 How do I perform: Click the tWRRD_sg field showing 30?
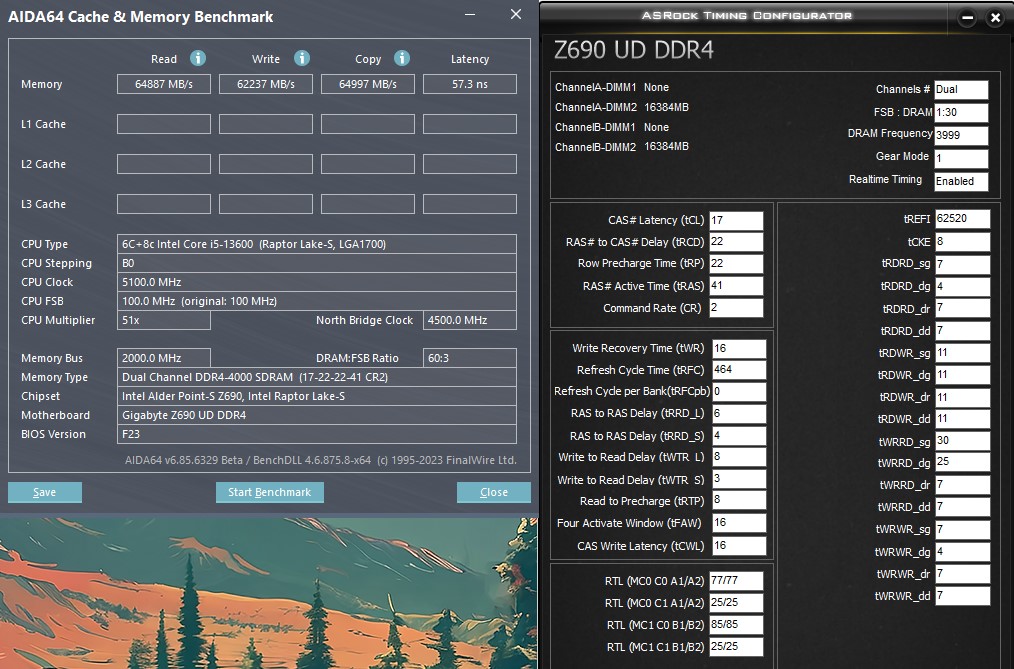pos(962,441)
